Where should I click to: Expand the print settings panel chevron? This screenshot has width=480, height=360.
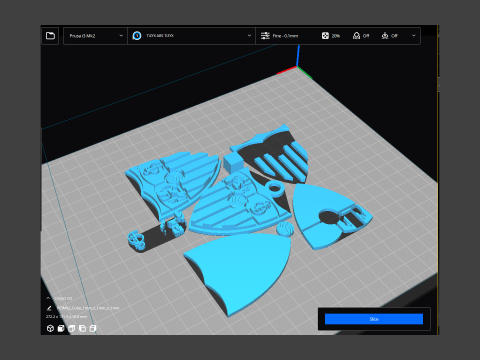click(414, 36)
